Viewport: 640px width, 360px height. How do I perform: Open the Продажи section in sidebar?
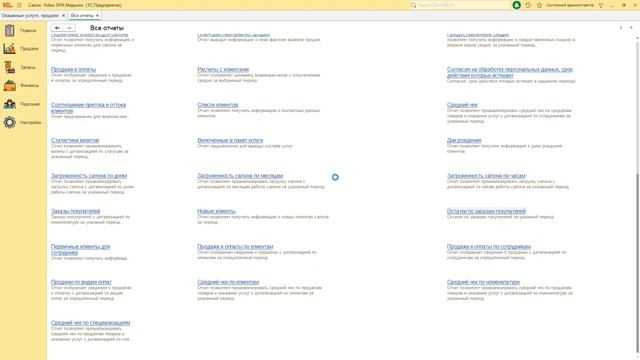click(23, 49)
